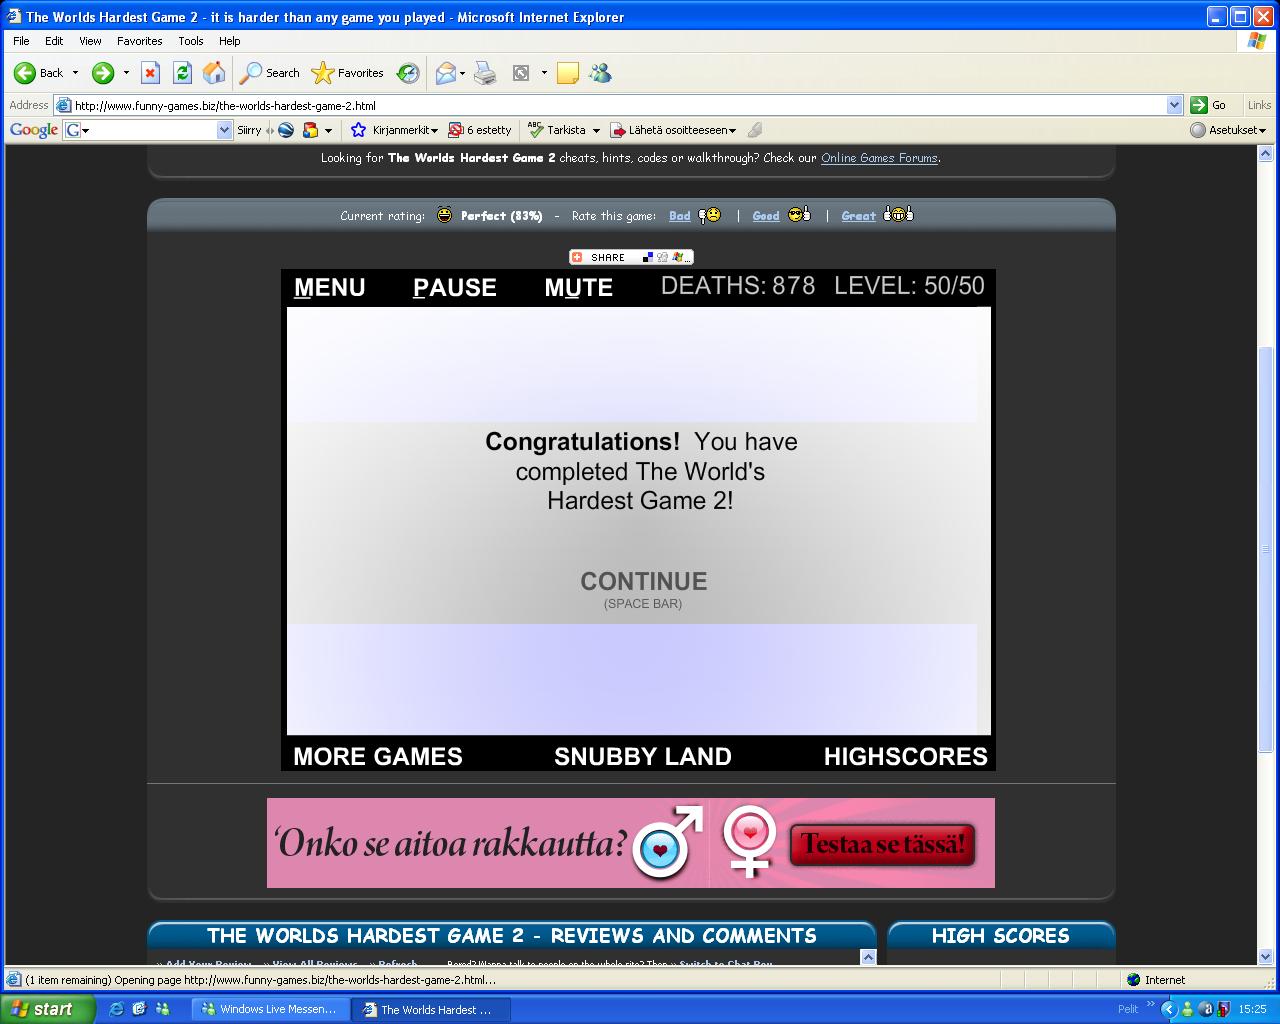Click the 6 estetty popup blocker button
The width and height of the screenshot is (1280, 1024).
pos(480,130)
